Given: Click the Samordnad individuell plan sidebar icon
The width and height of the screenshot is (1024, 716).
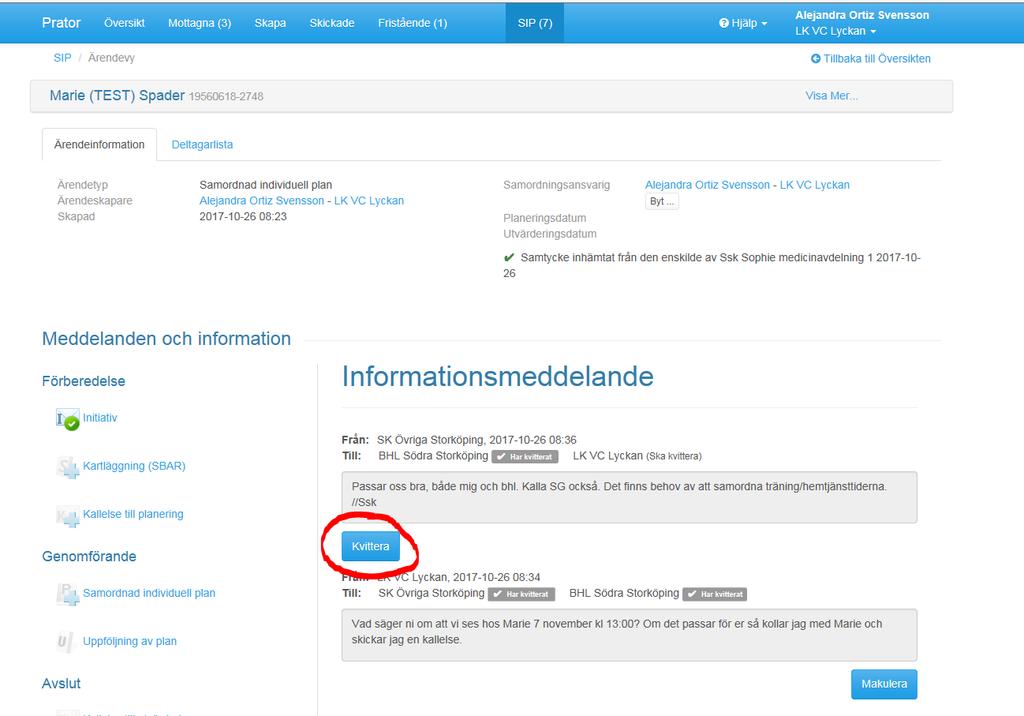Looking at the screenshot, I should coord(67,594).
